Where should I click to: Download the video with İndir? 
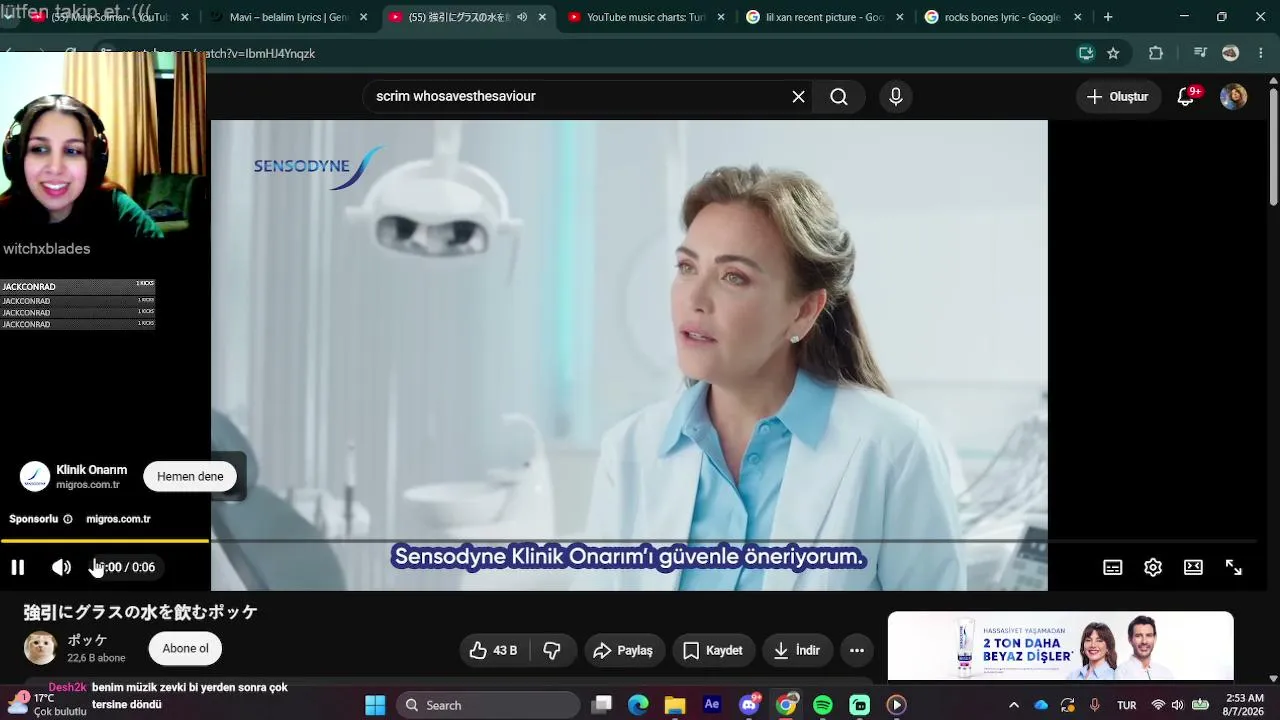[796, 650]
